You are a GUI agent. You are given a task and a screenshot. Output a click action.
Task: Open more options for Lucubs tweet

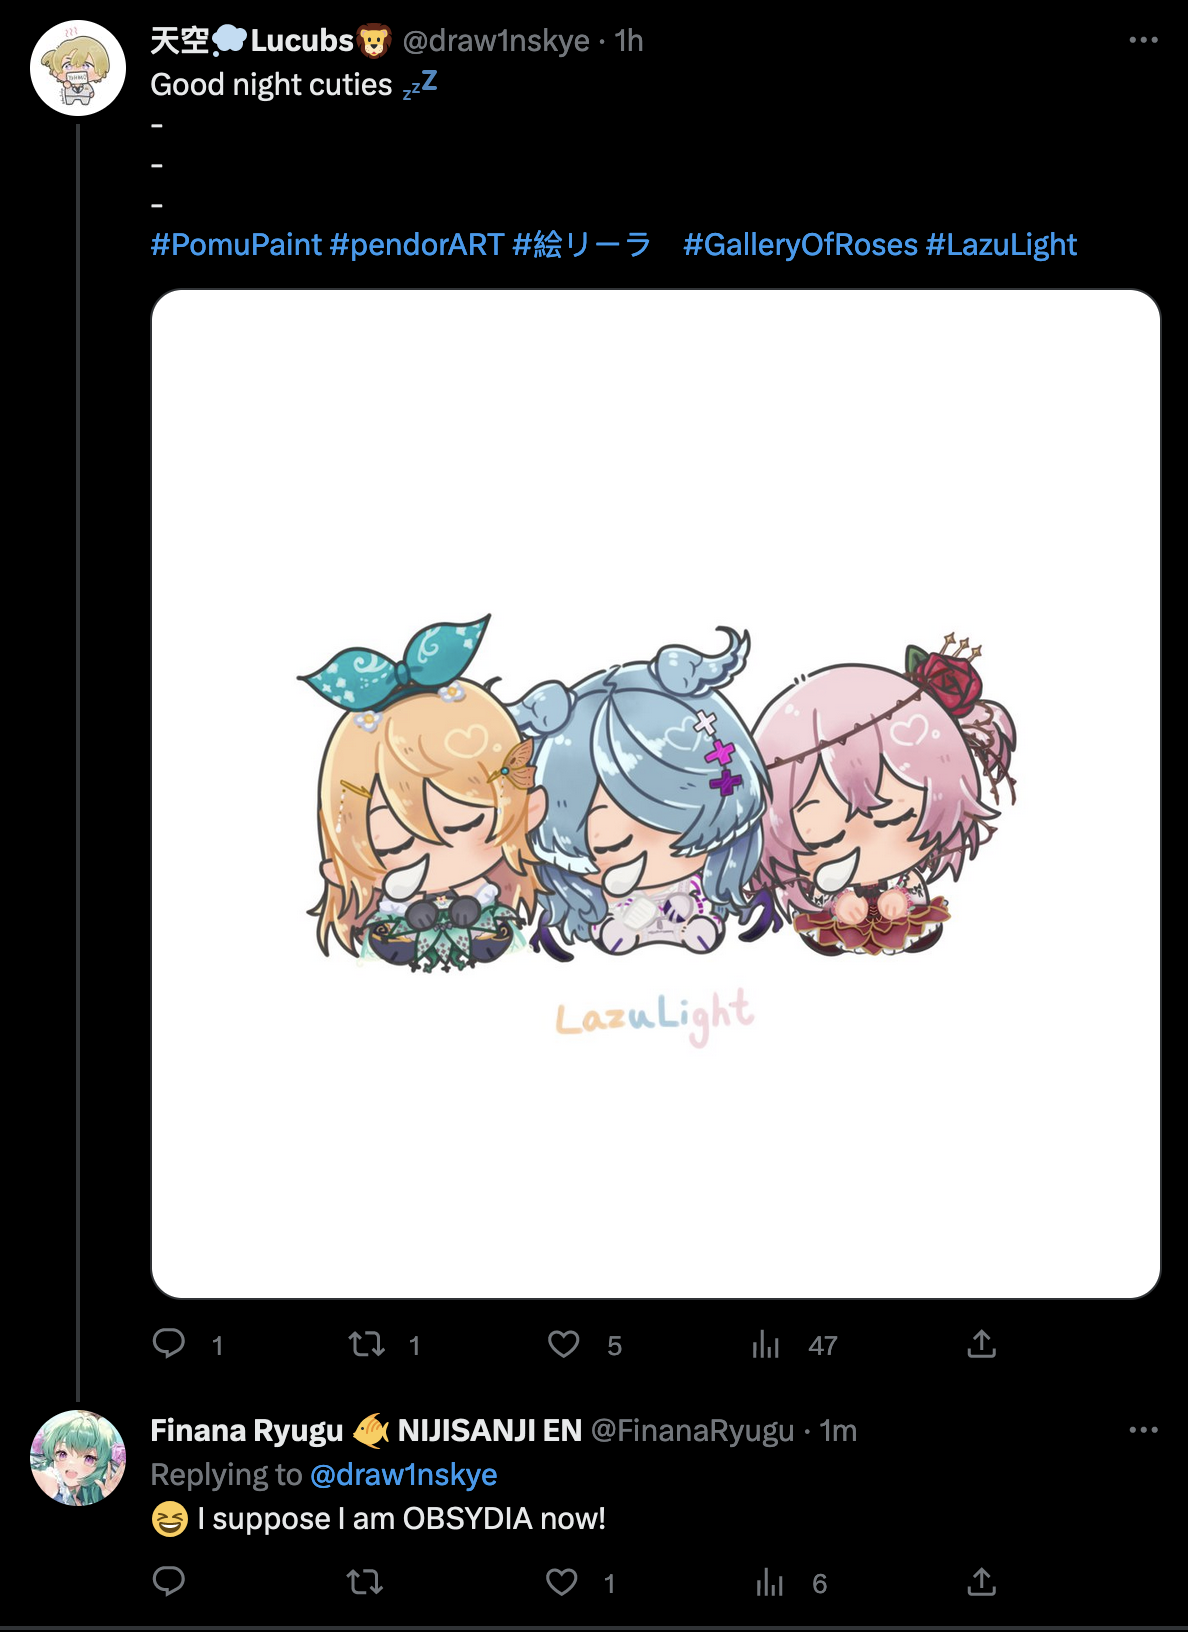pyautogui.click(x=1143, y=40)
